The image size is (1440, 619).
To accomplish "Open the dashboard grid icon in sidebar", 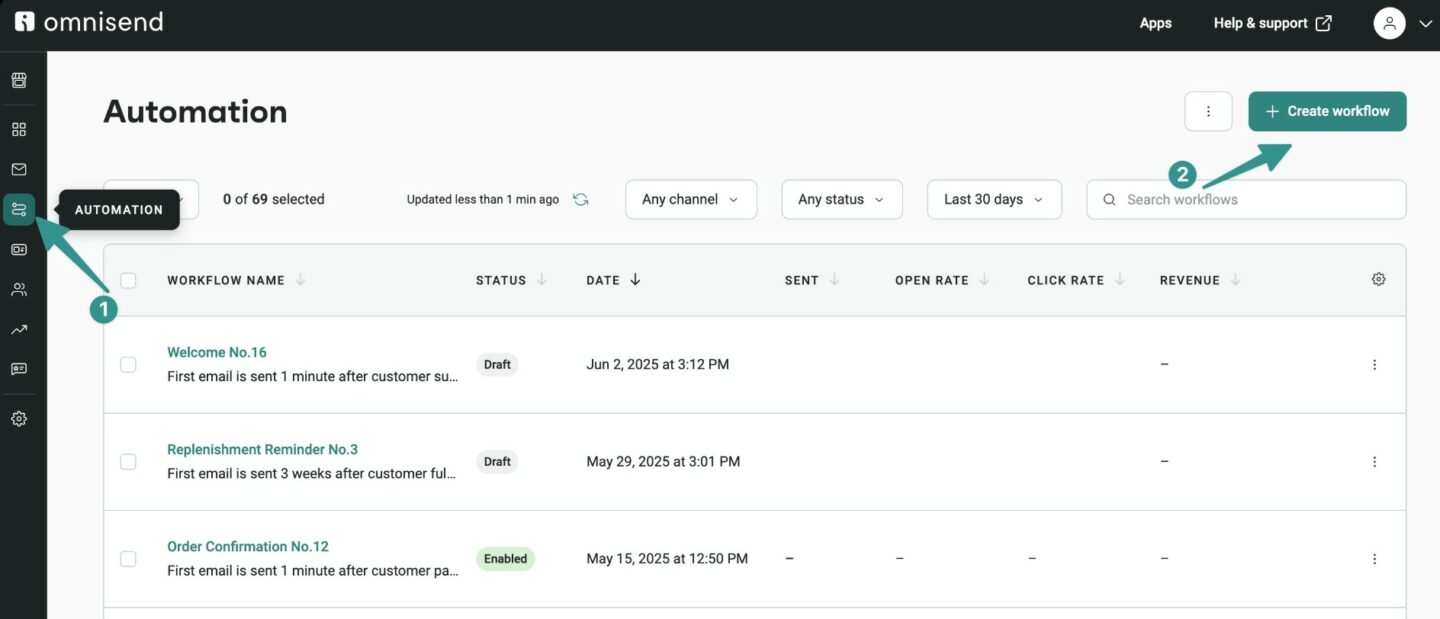I will pyautogui.click(x=19, y=129).
